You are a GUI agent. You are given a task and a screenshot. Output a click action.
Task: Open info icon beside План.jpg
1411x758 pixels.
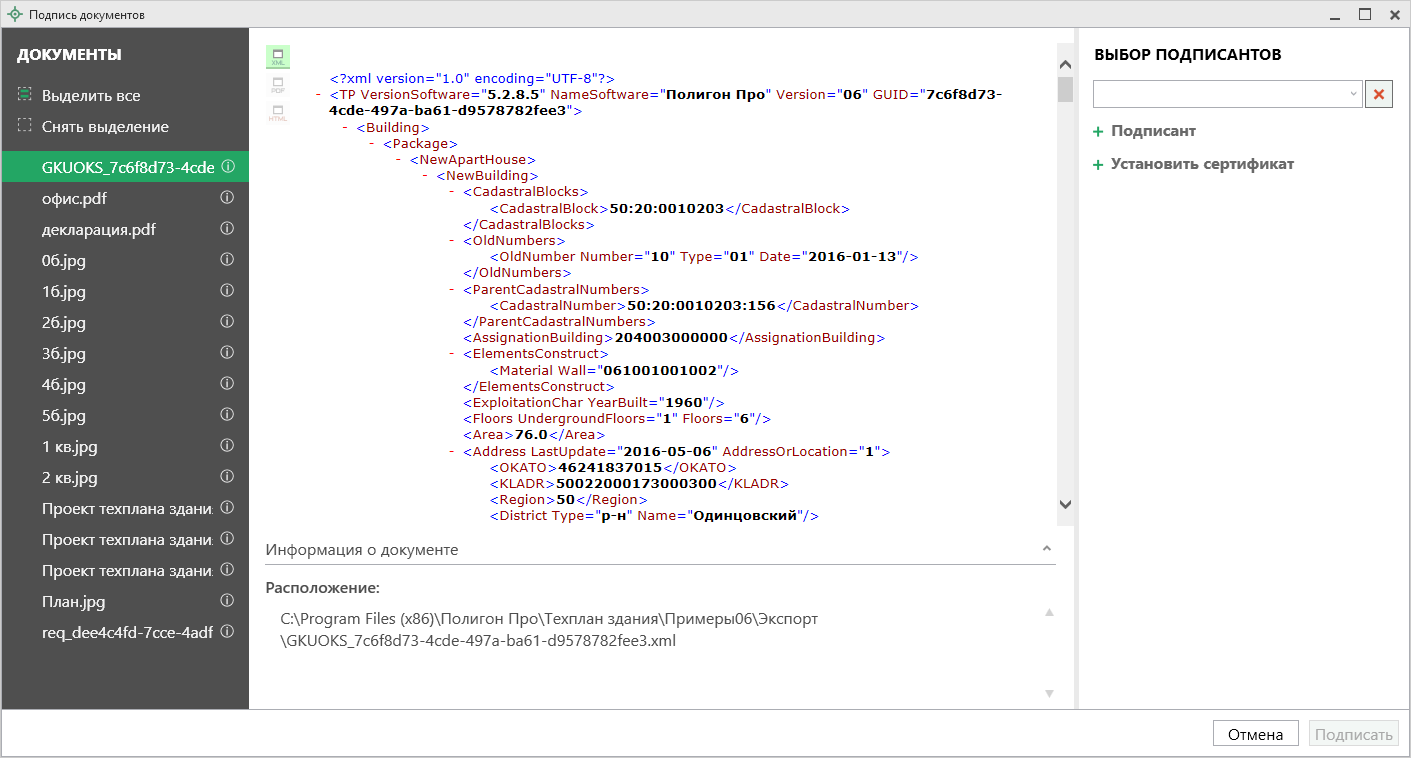pyautogui.click(x=227, y=602)
